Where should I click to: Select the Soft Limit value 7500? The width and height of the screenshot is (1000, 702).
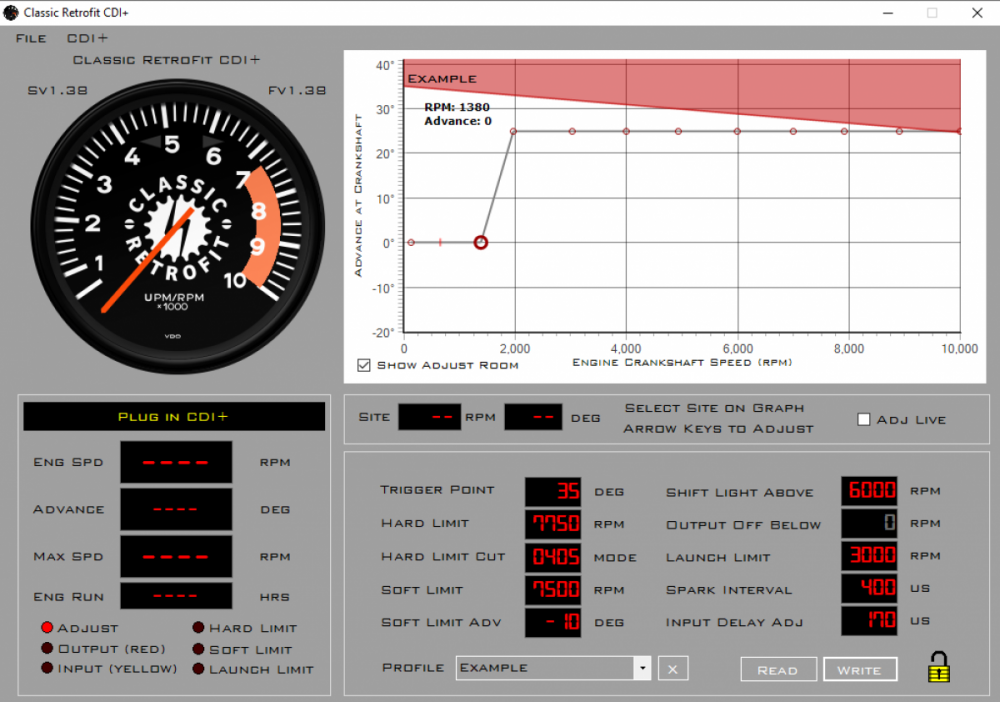[553, 589]
